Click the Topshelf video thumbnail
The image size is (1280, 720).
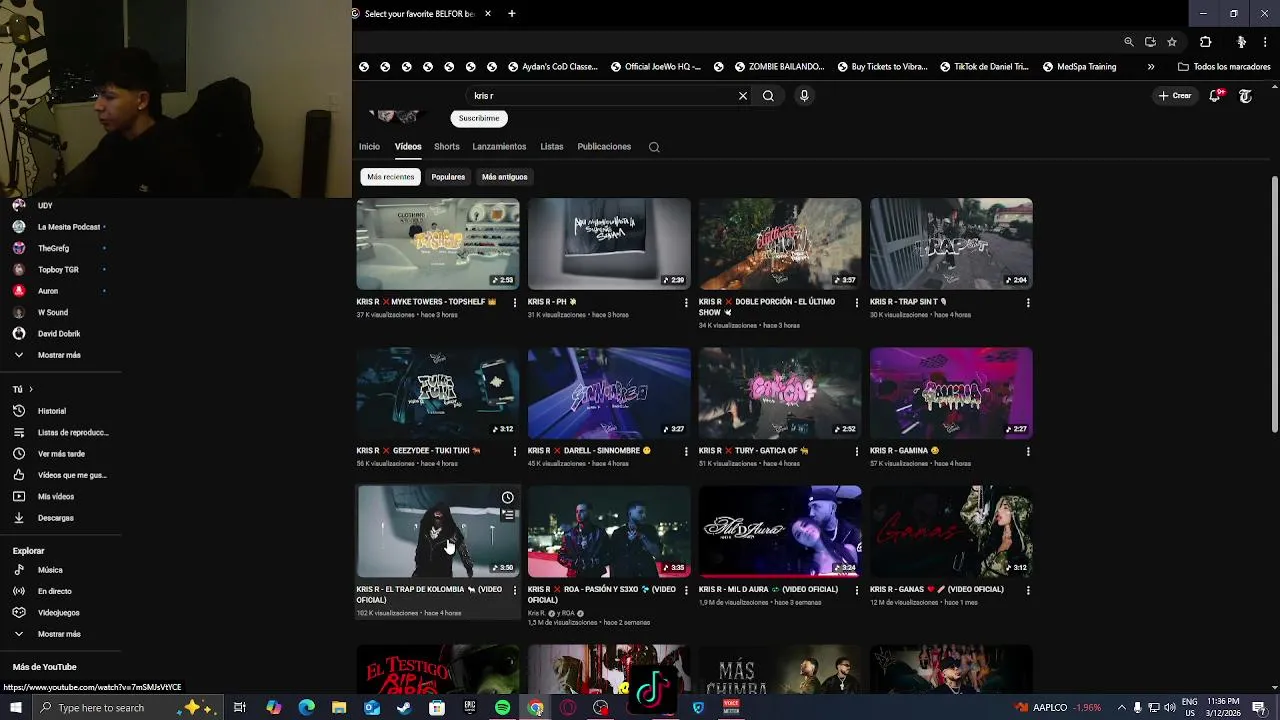pos(438,244)
